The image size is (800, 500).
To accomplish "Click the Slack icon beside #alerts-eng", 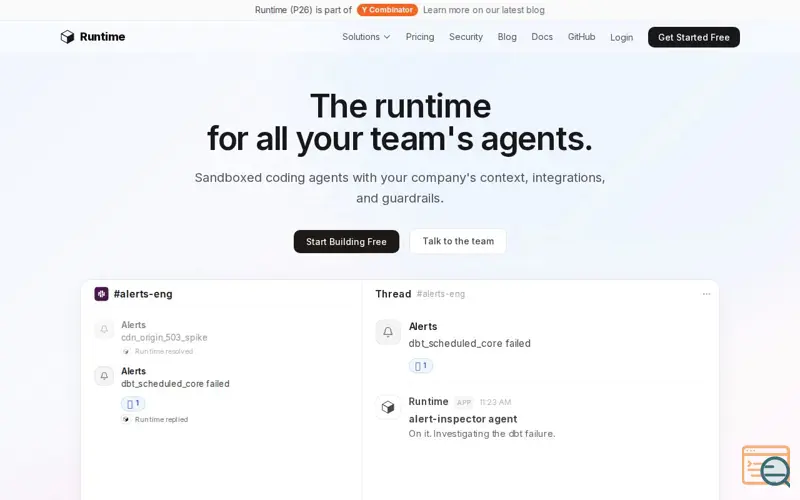I will tap(102, 294).
